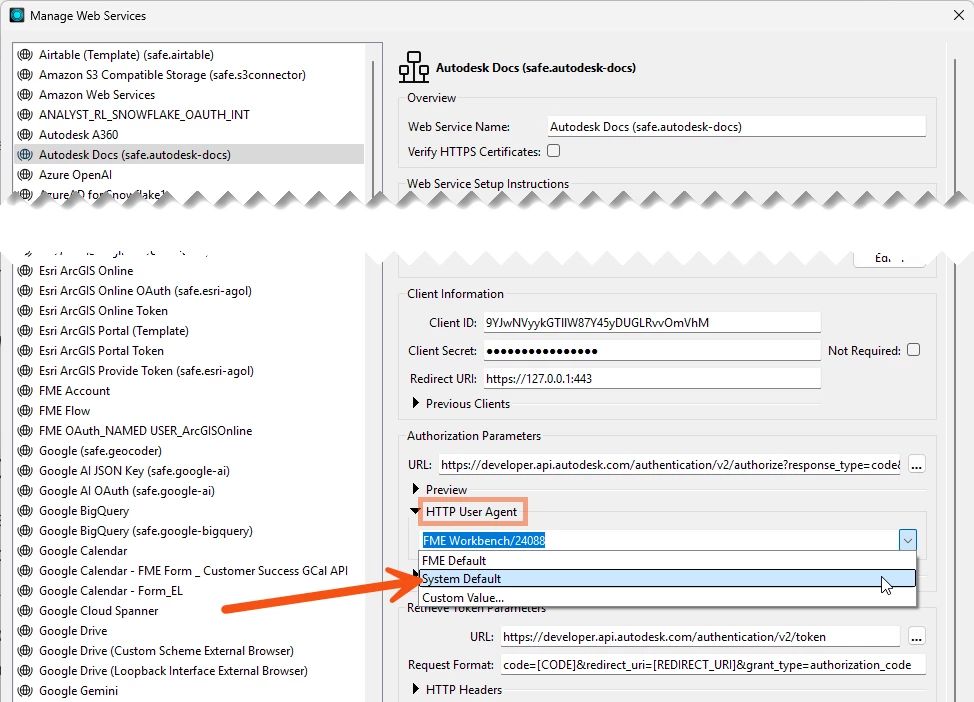Expand the Previous Clients section
974x702 pixels.
(x=416, y=403)
